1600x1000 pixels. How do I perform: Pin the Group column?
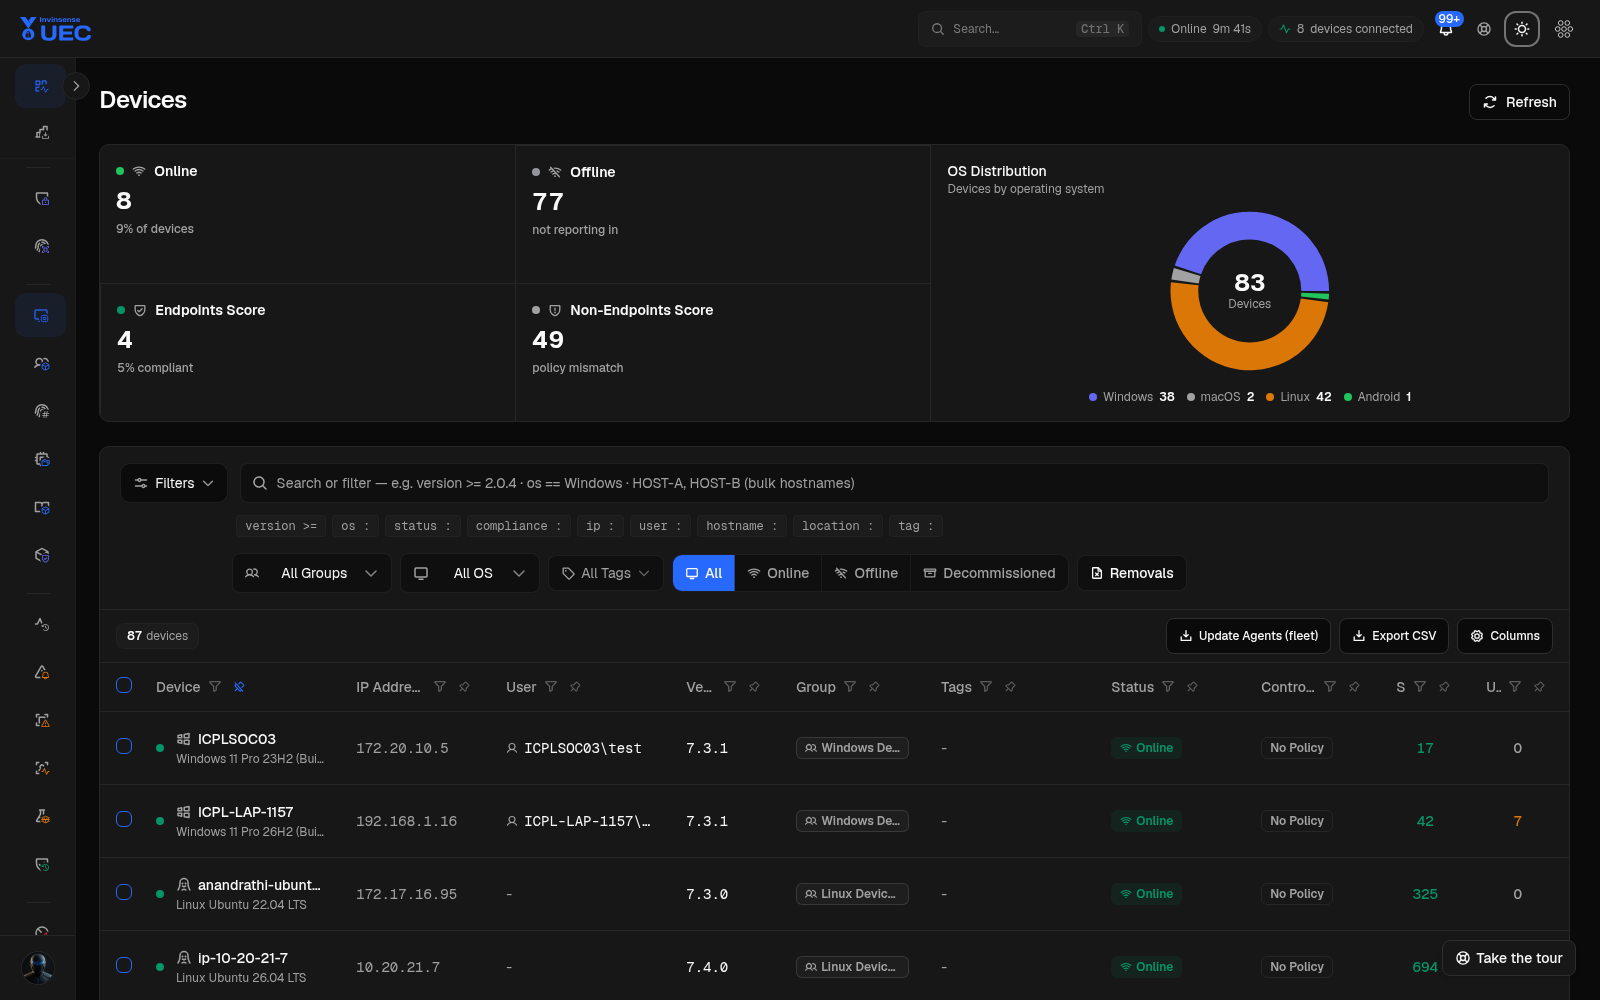tap(874, 687)
